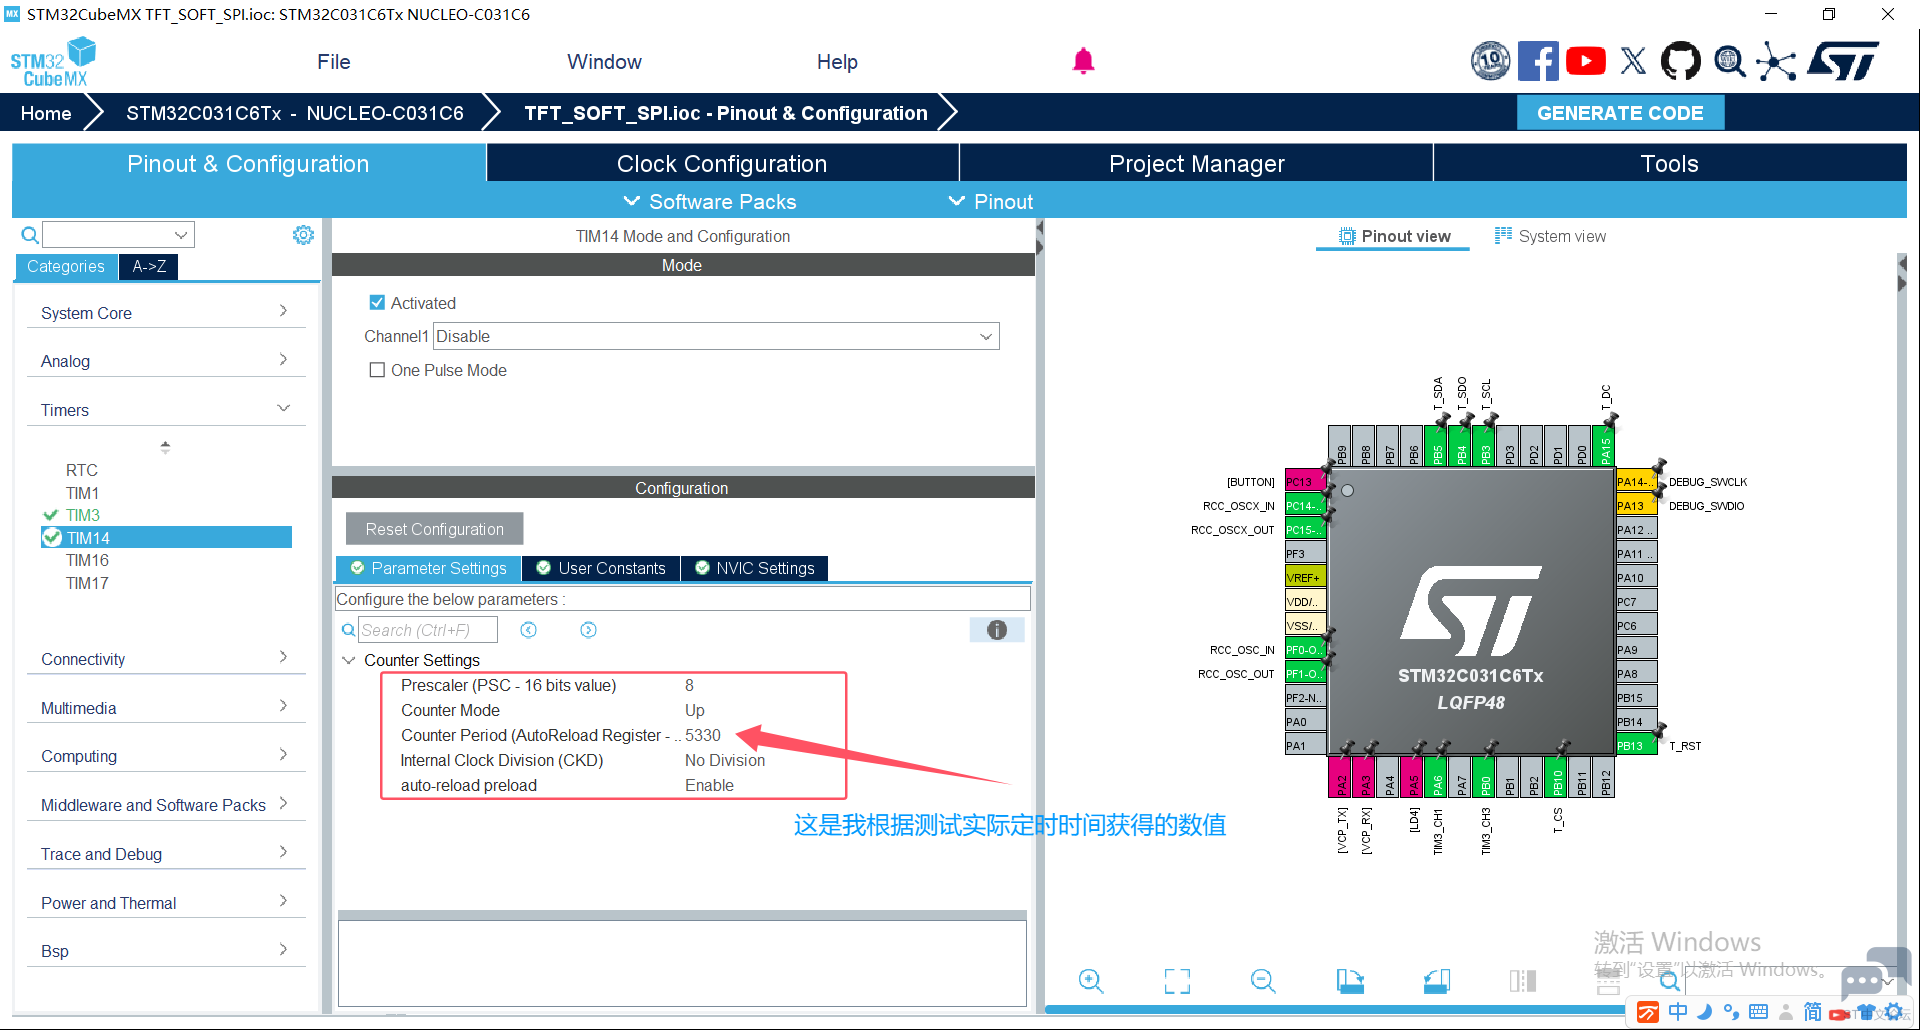
Task: Open the category search combo box
Action: (x=118, y=235)
